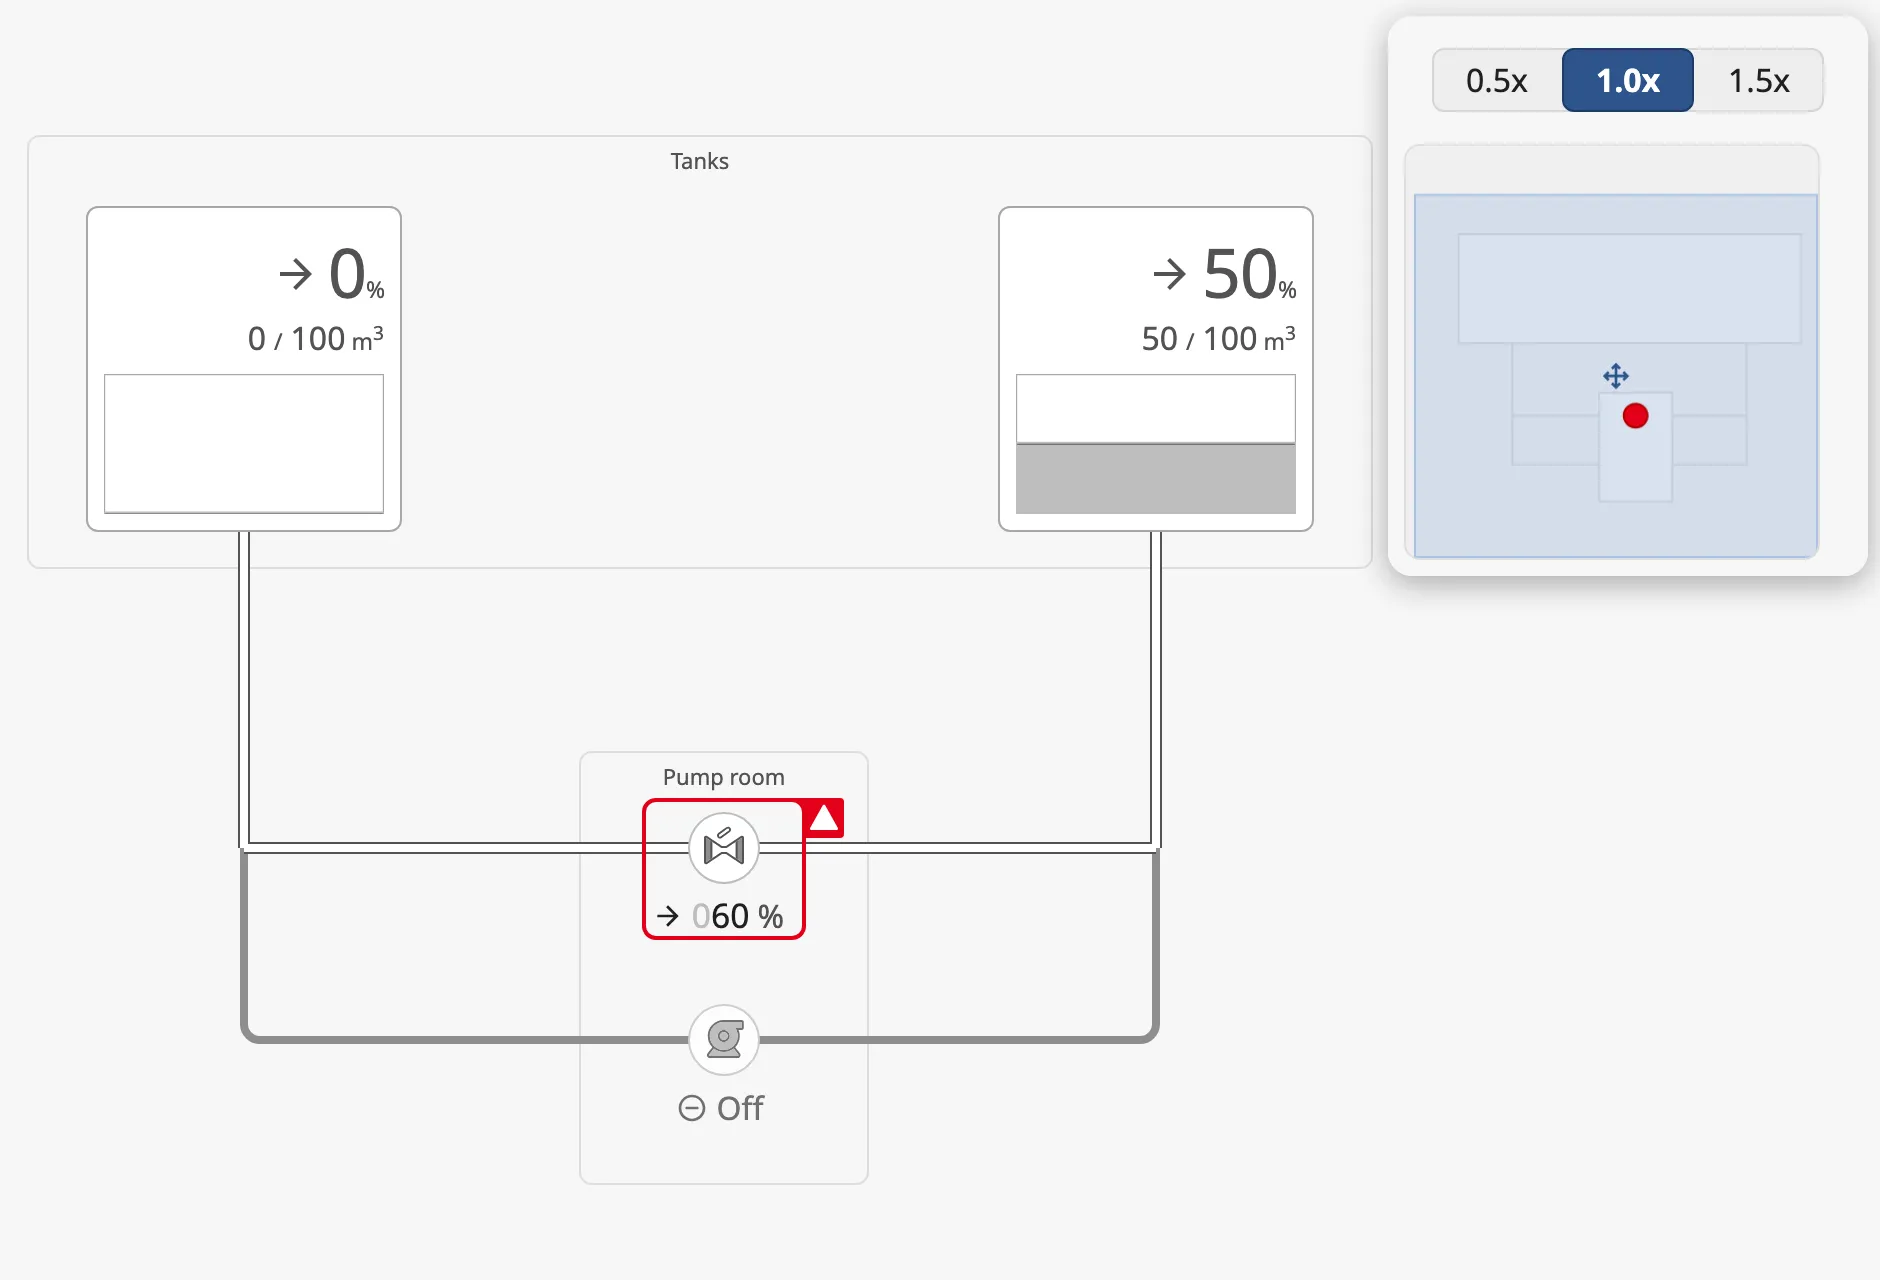This screenshot has width=1880, height=1280.
Task: Click the red dot marker in minimap
Action: (x=1636, y=416)
